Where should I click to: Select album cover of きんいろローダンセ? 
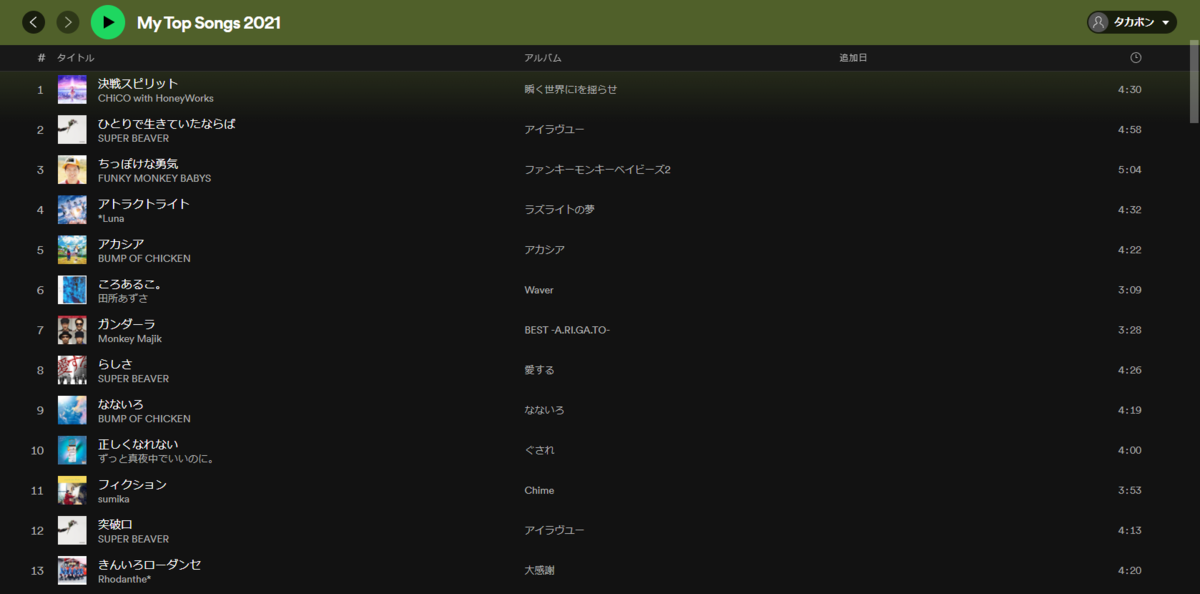(72, 570)
